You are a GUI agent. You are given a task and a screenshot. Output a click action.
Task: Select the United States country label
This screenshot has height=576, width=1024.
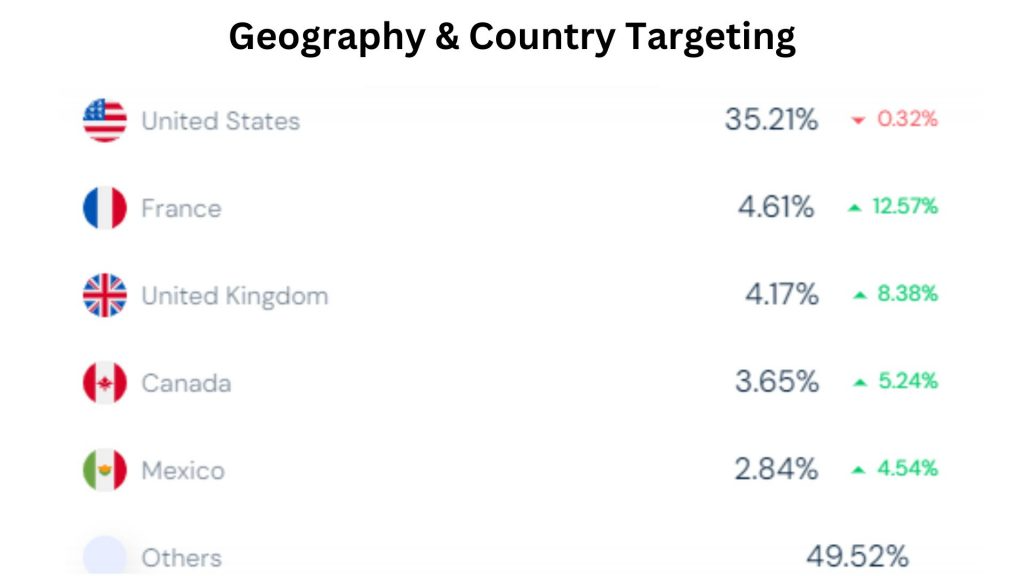click(x=220, y=121)
